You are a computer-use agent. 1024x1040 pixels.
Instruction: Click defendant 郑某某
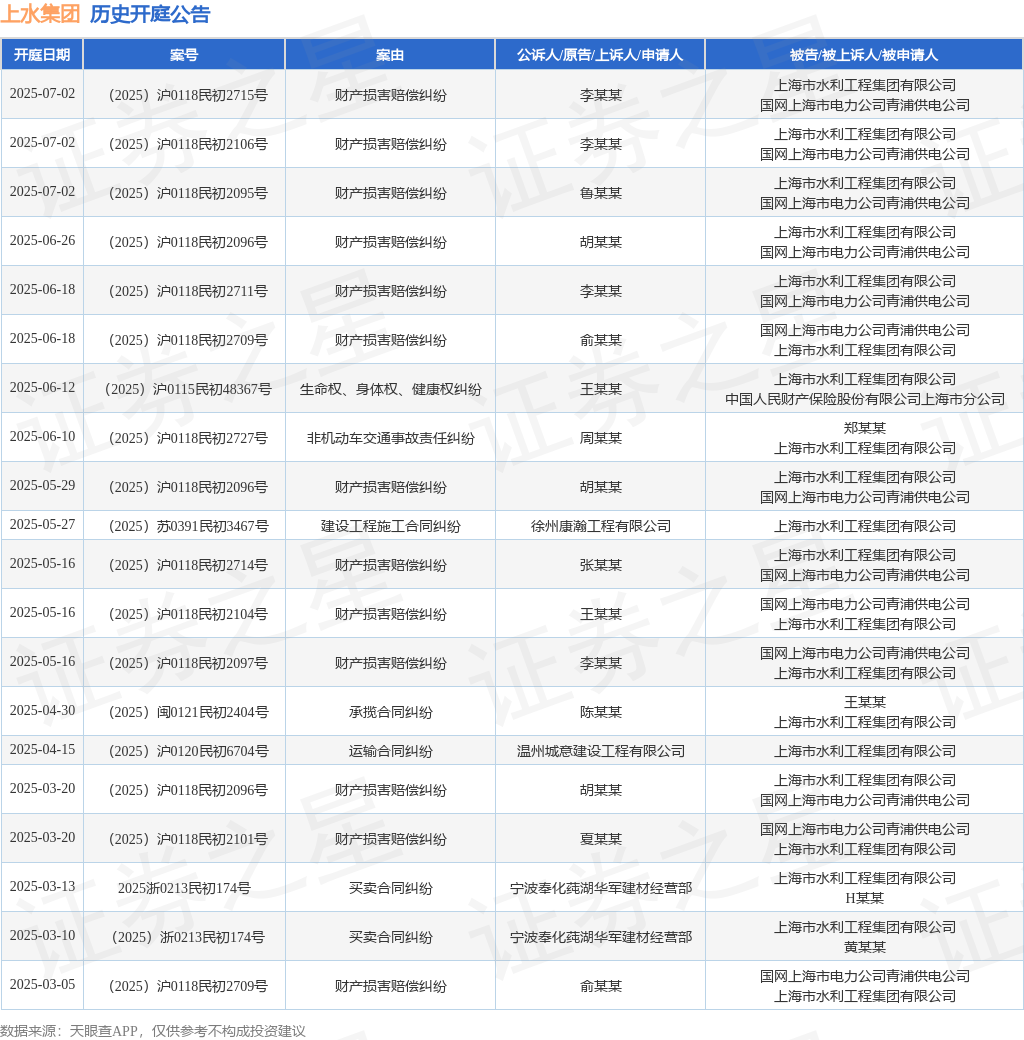865,428
